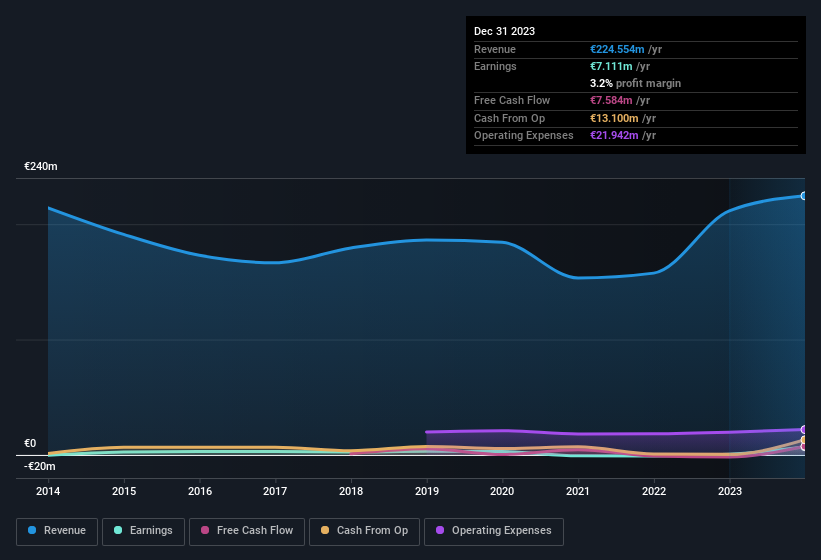
Task: Toggle the Revenue legend button
Action: coord(57,532)
